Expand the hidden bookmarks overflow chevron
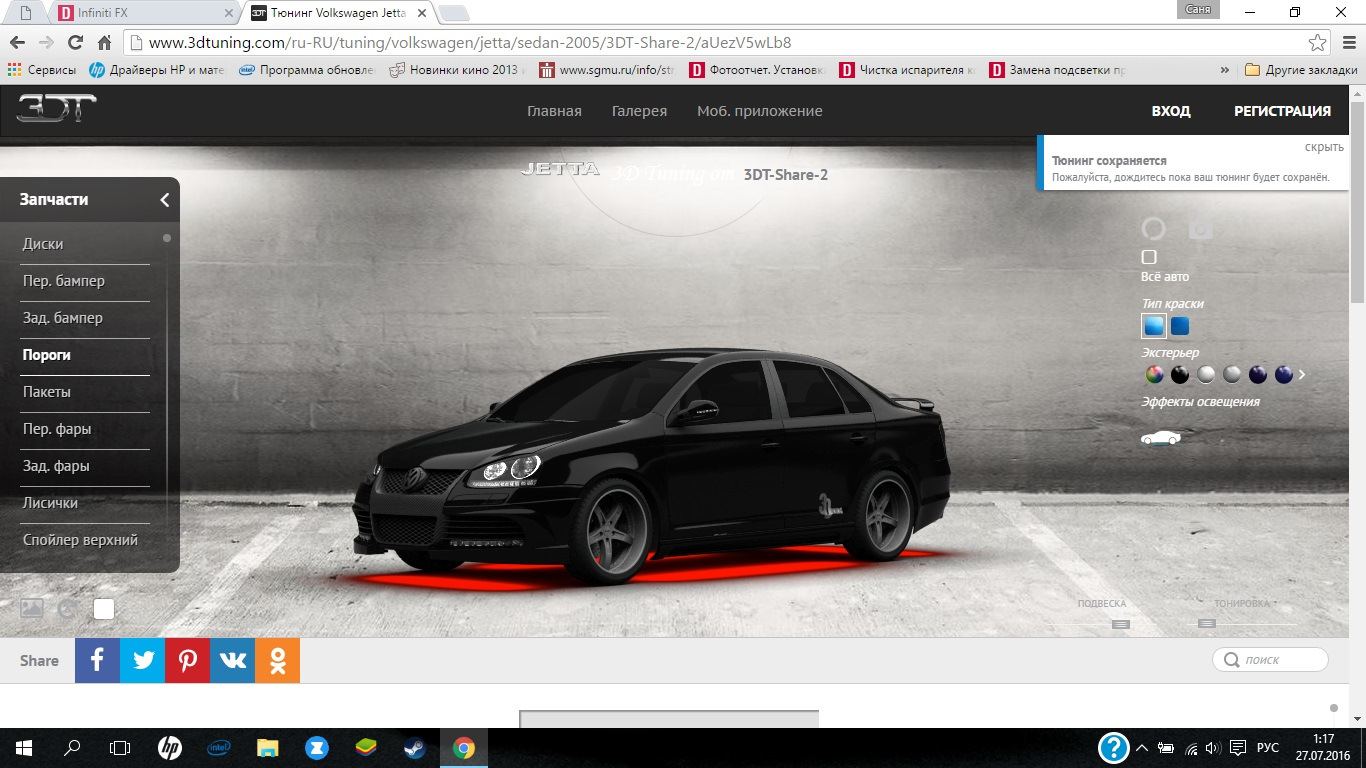The image size is (1366, 768). pyautogui.click(x=1225, y=70)
